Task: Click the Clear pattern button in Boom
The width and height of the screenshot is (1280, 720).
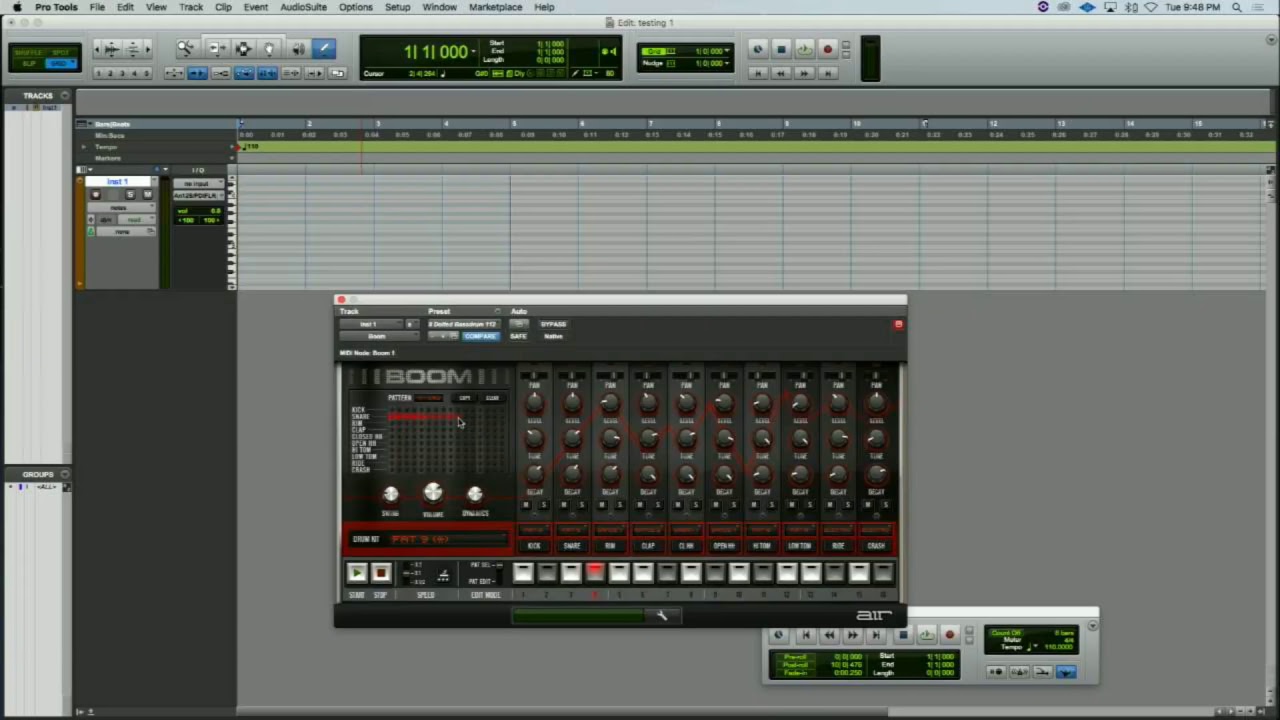Action: pyautogui.click(x=492, y=398)
